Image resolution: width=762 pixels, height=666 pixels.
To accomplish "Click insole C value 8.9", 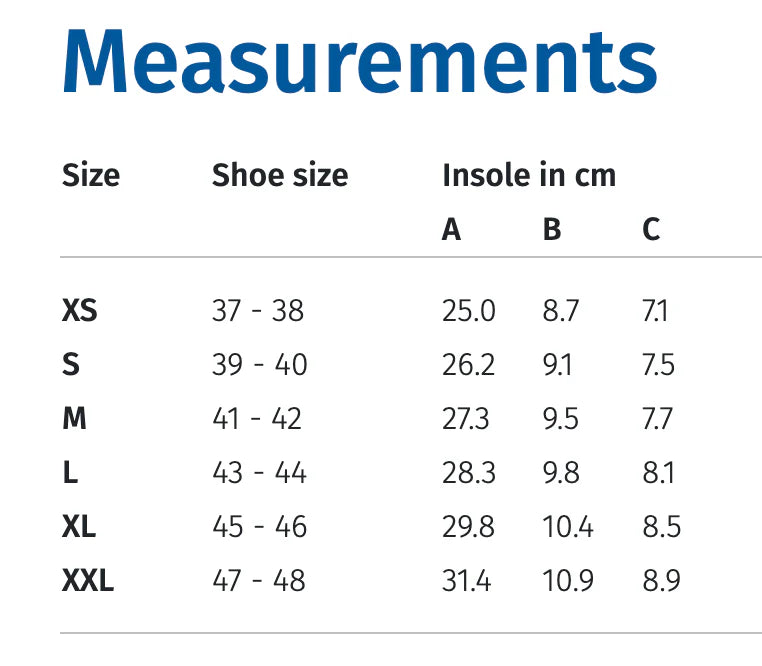I will pyautogui.click(x=661, y=580).
